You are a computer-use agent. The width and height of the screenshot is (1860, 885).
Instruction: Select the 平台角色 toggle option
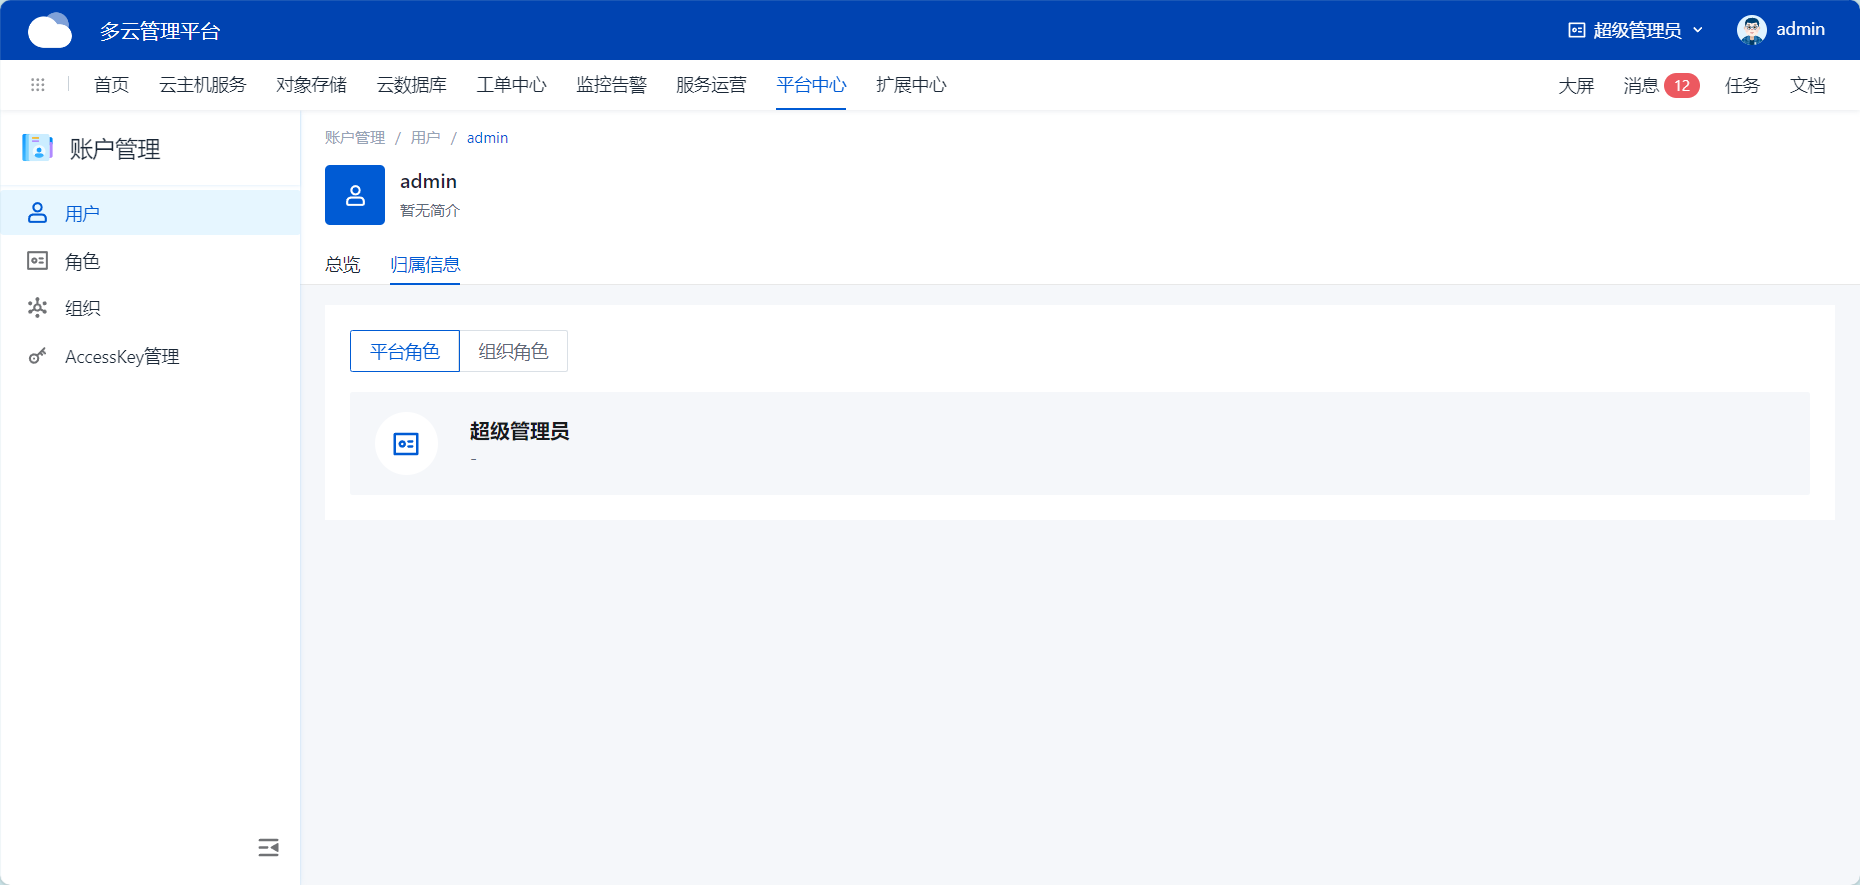404,351
